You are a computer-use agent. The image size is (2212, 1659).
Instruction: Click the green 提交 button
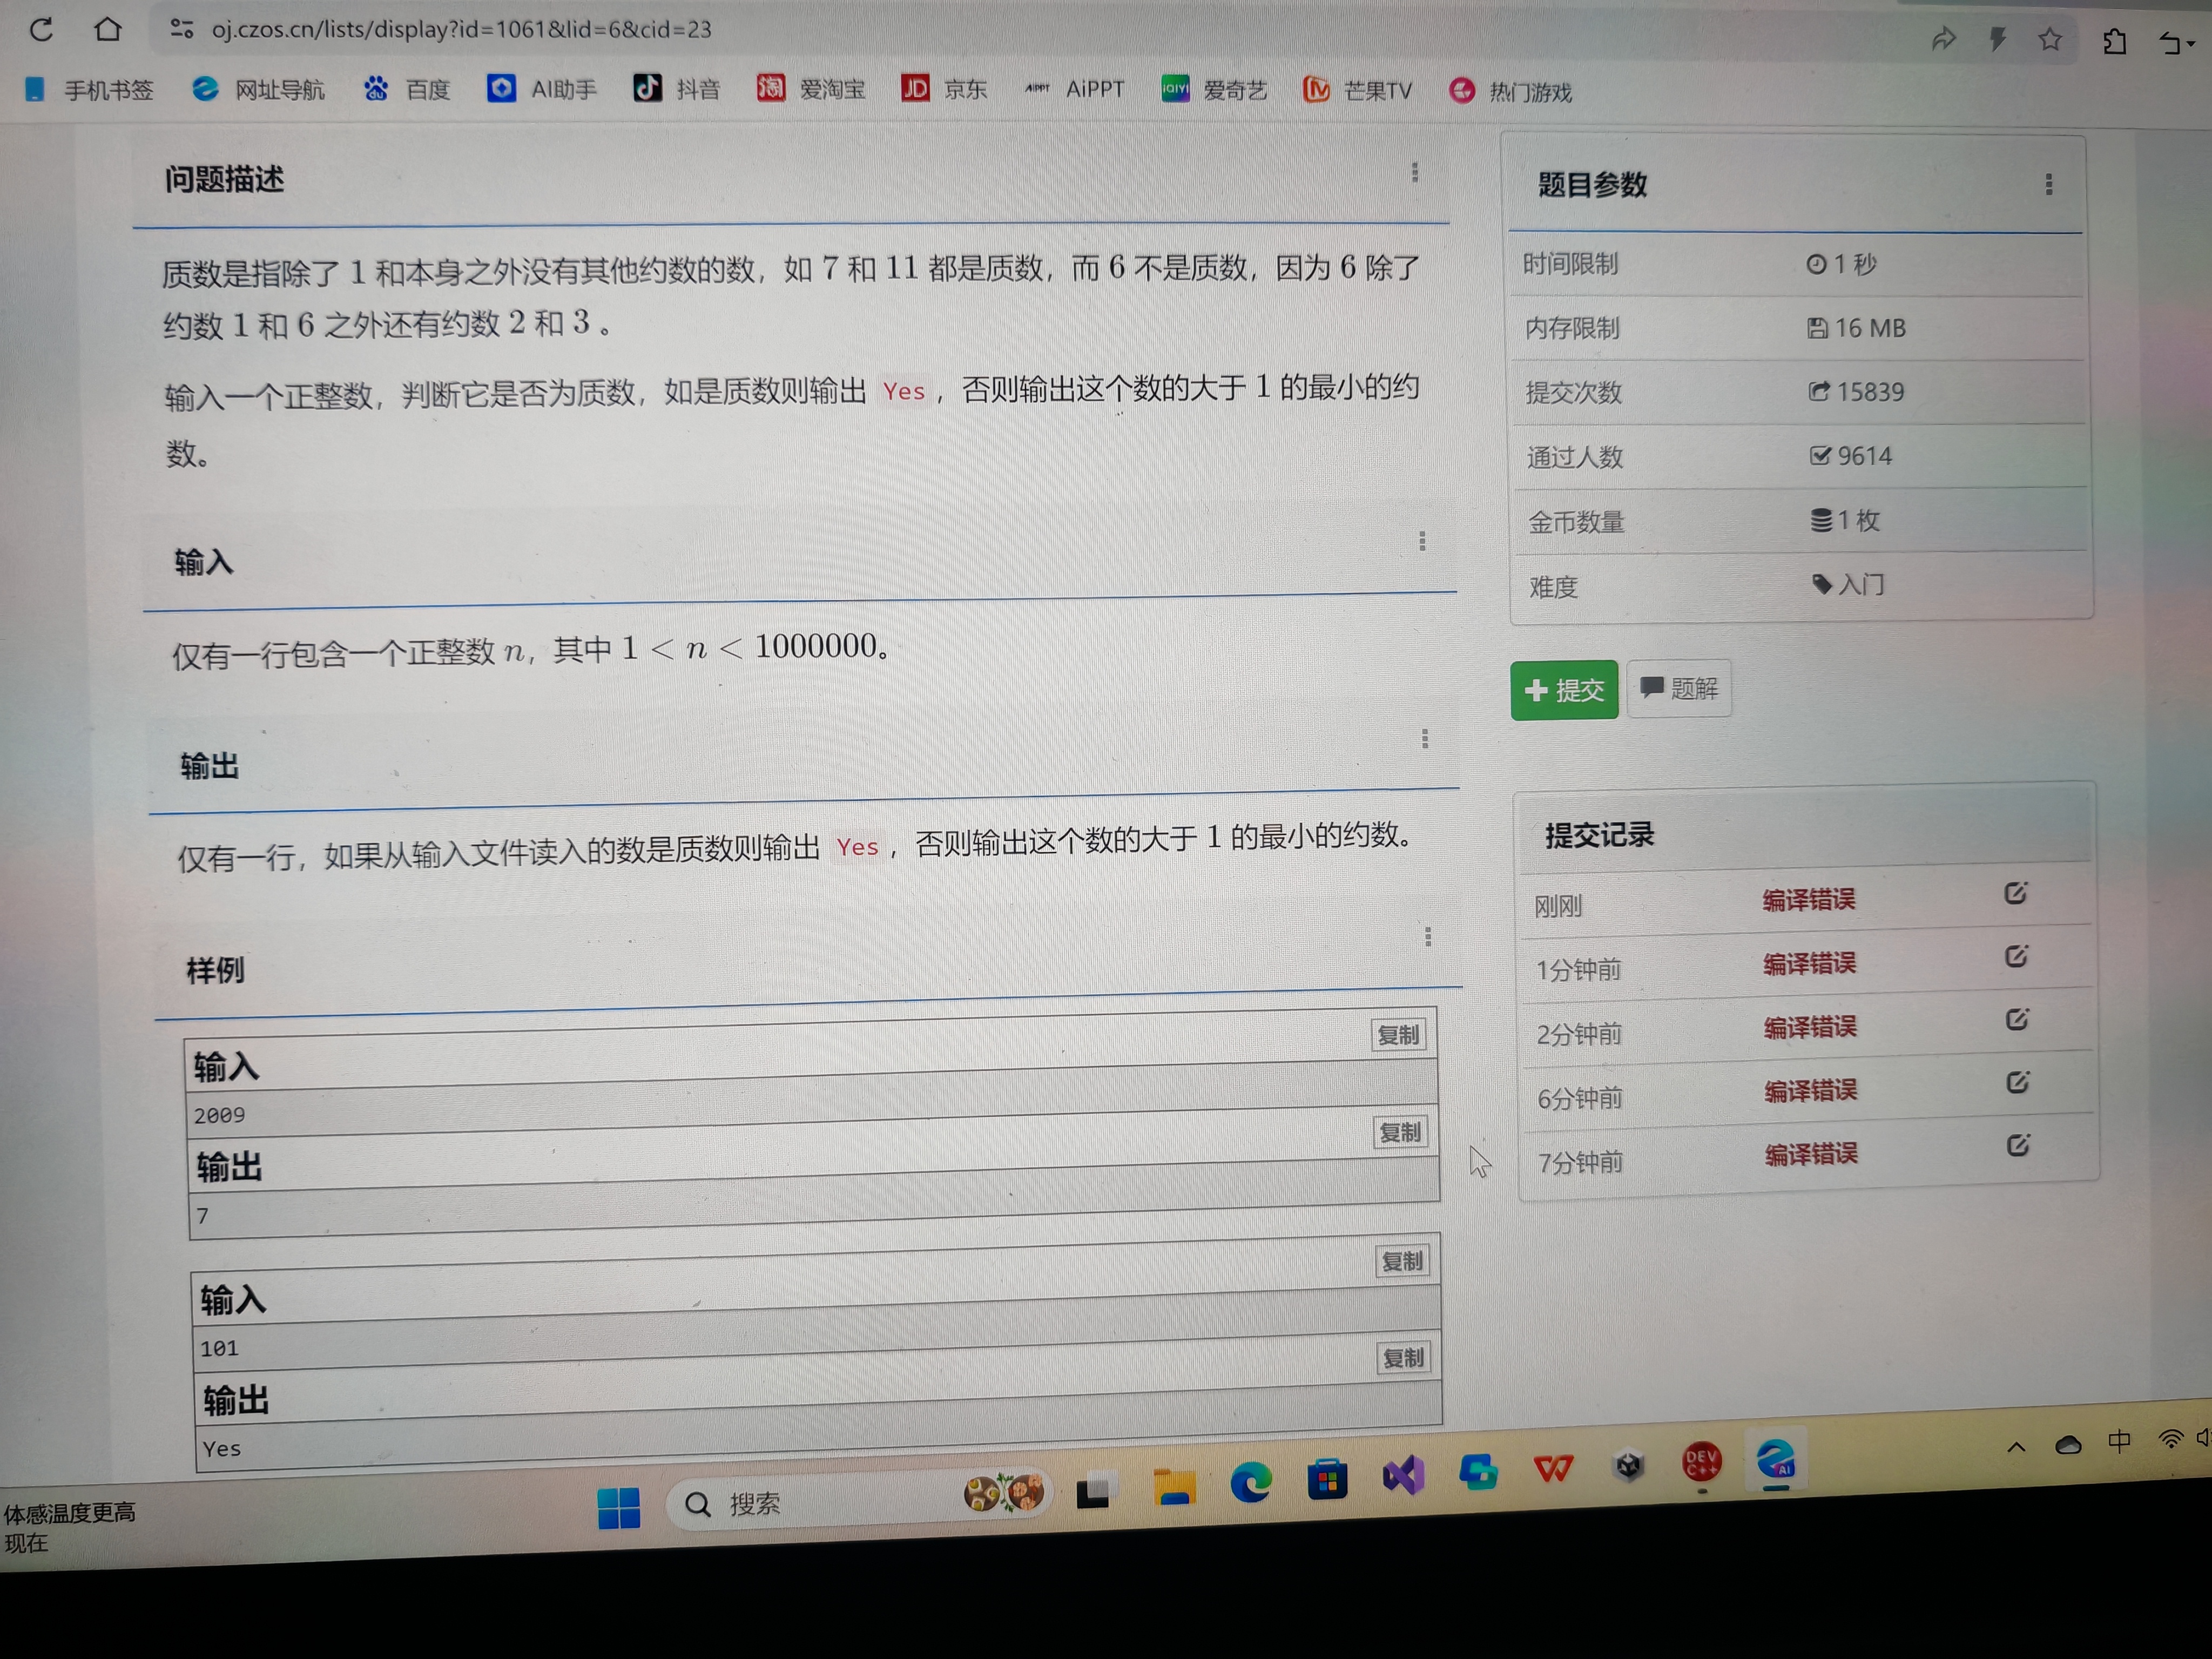(x=1564, y=690)
